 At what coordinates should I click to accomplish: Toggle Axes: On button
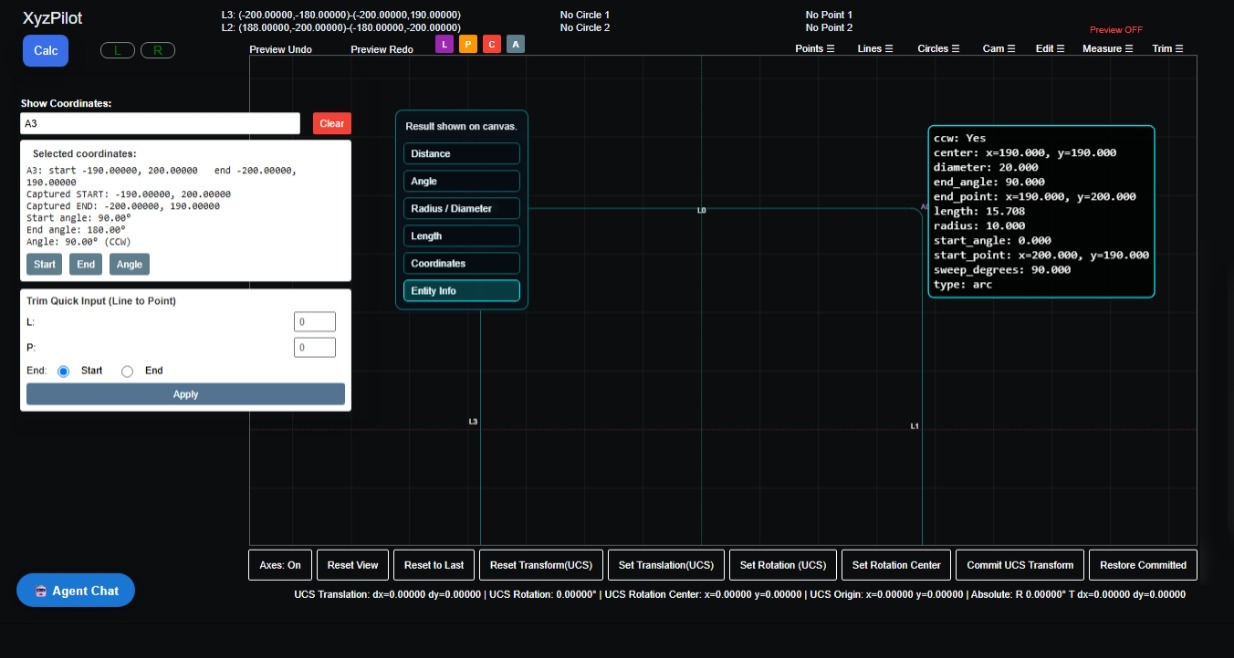coord(280,565)
